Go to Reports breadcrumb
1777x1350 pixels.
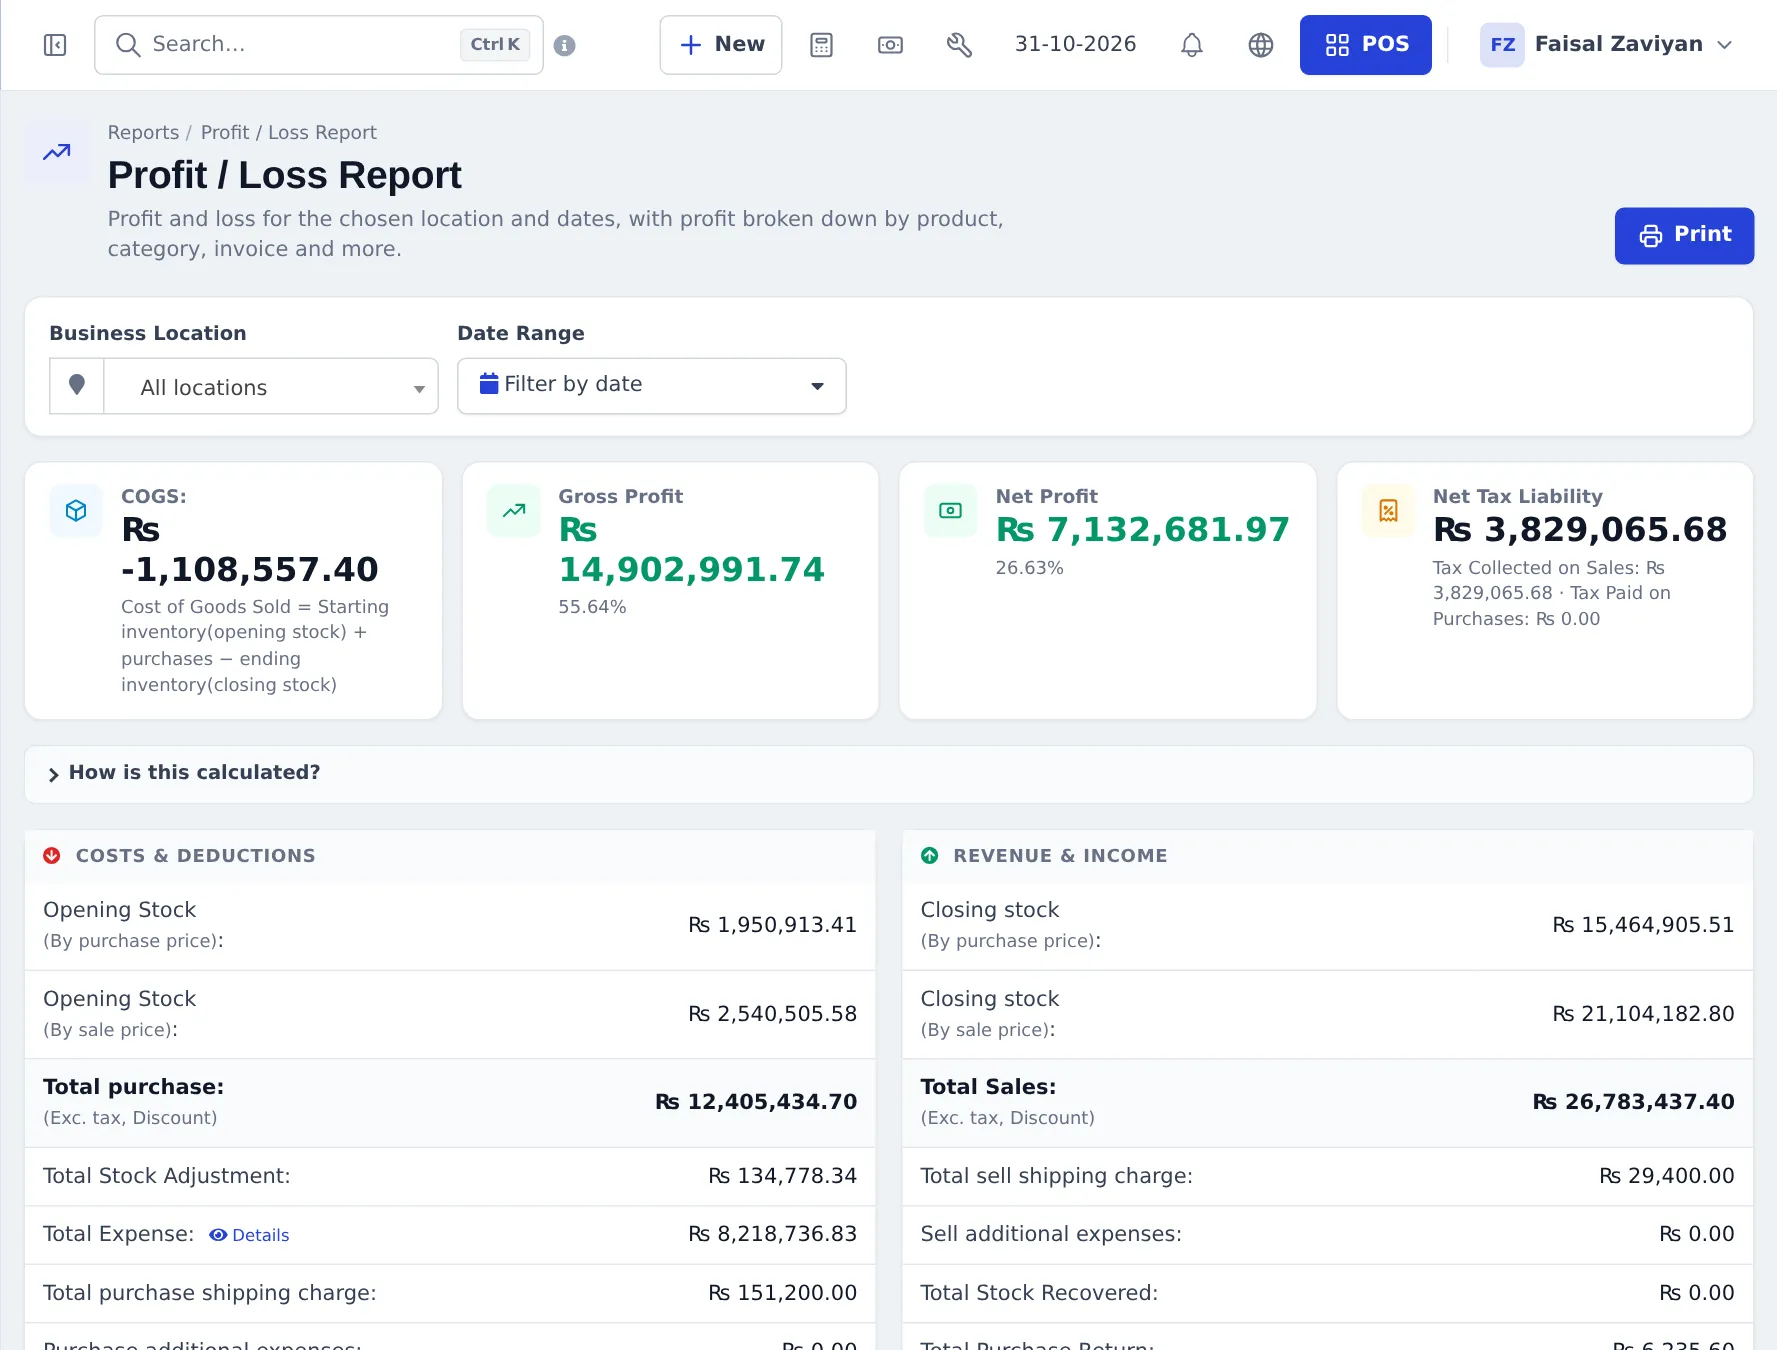click(143, 132)
